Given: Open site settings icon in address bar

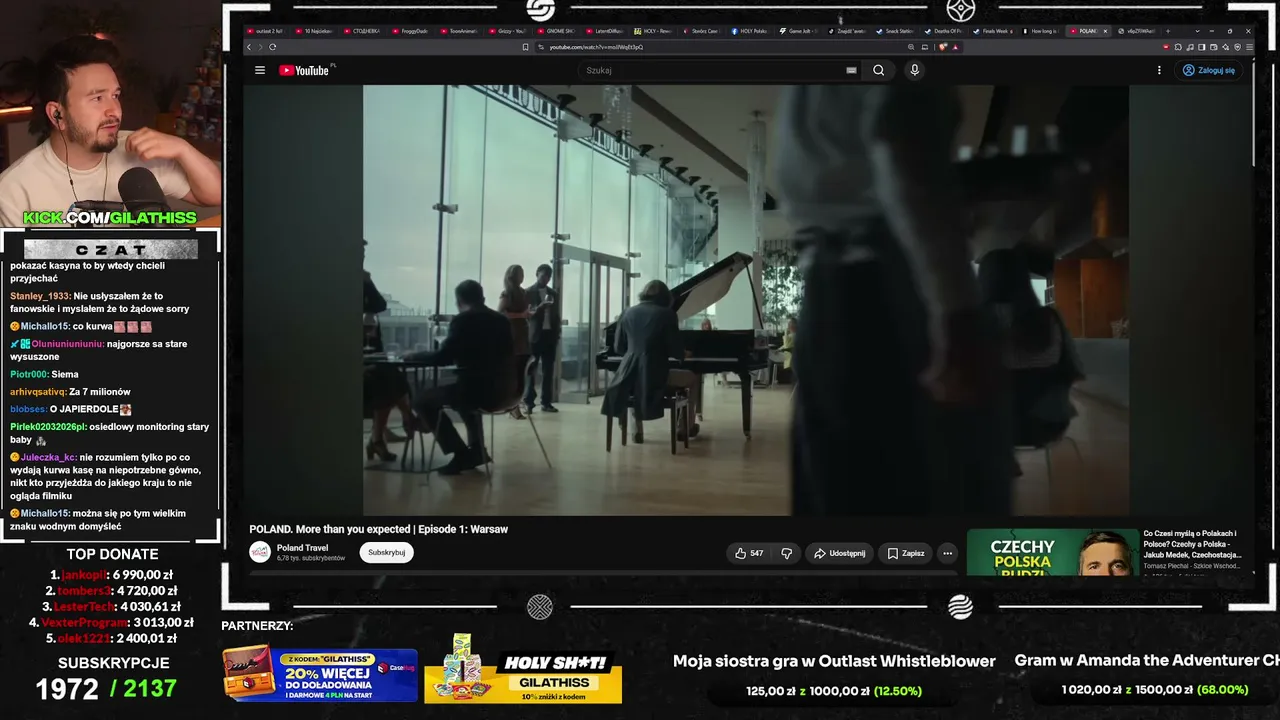Looking at the screenshot, I should (x=541, y=47).
